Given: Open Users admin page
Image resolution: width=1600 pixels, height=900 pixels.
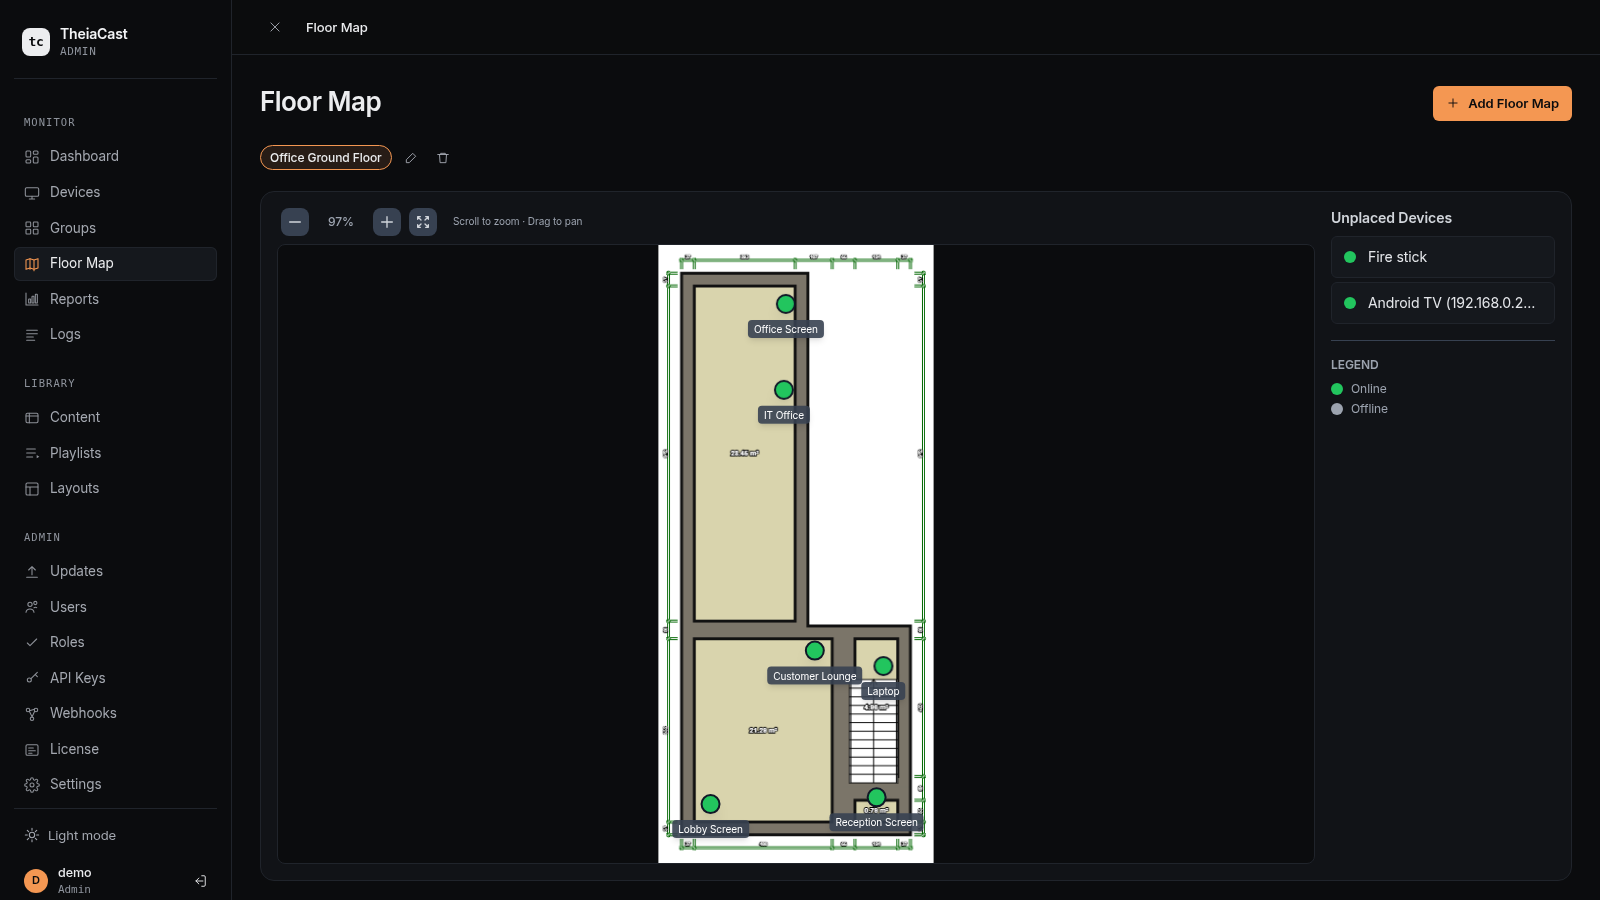Looking at the screenshot, I should 115,607.
